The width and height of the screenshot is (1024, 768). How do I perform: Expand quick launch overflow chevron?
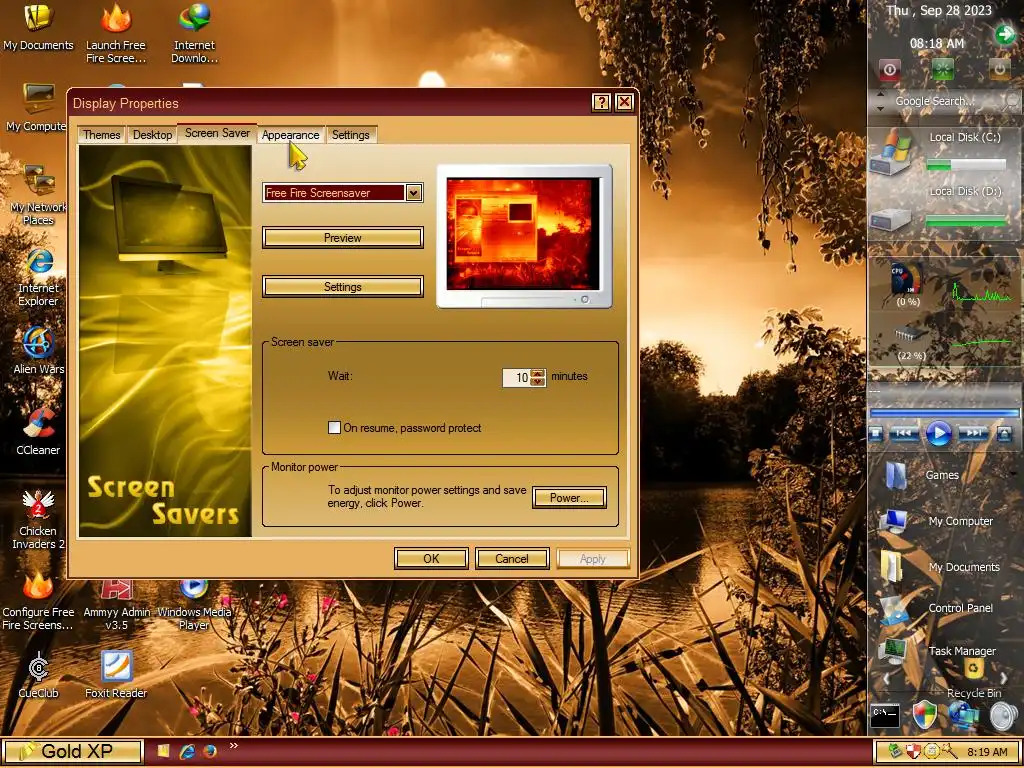(x=234, y=746)
